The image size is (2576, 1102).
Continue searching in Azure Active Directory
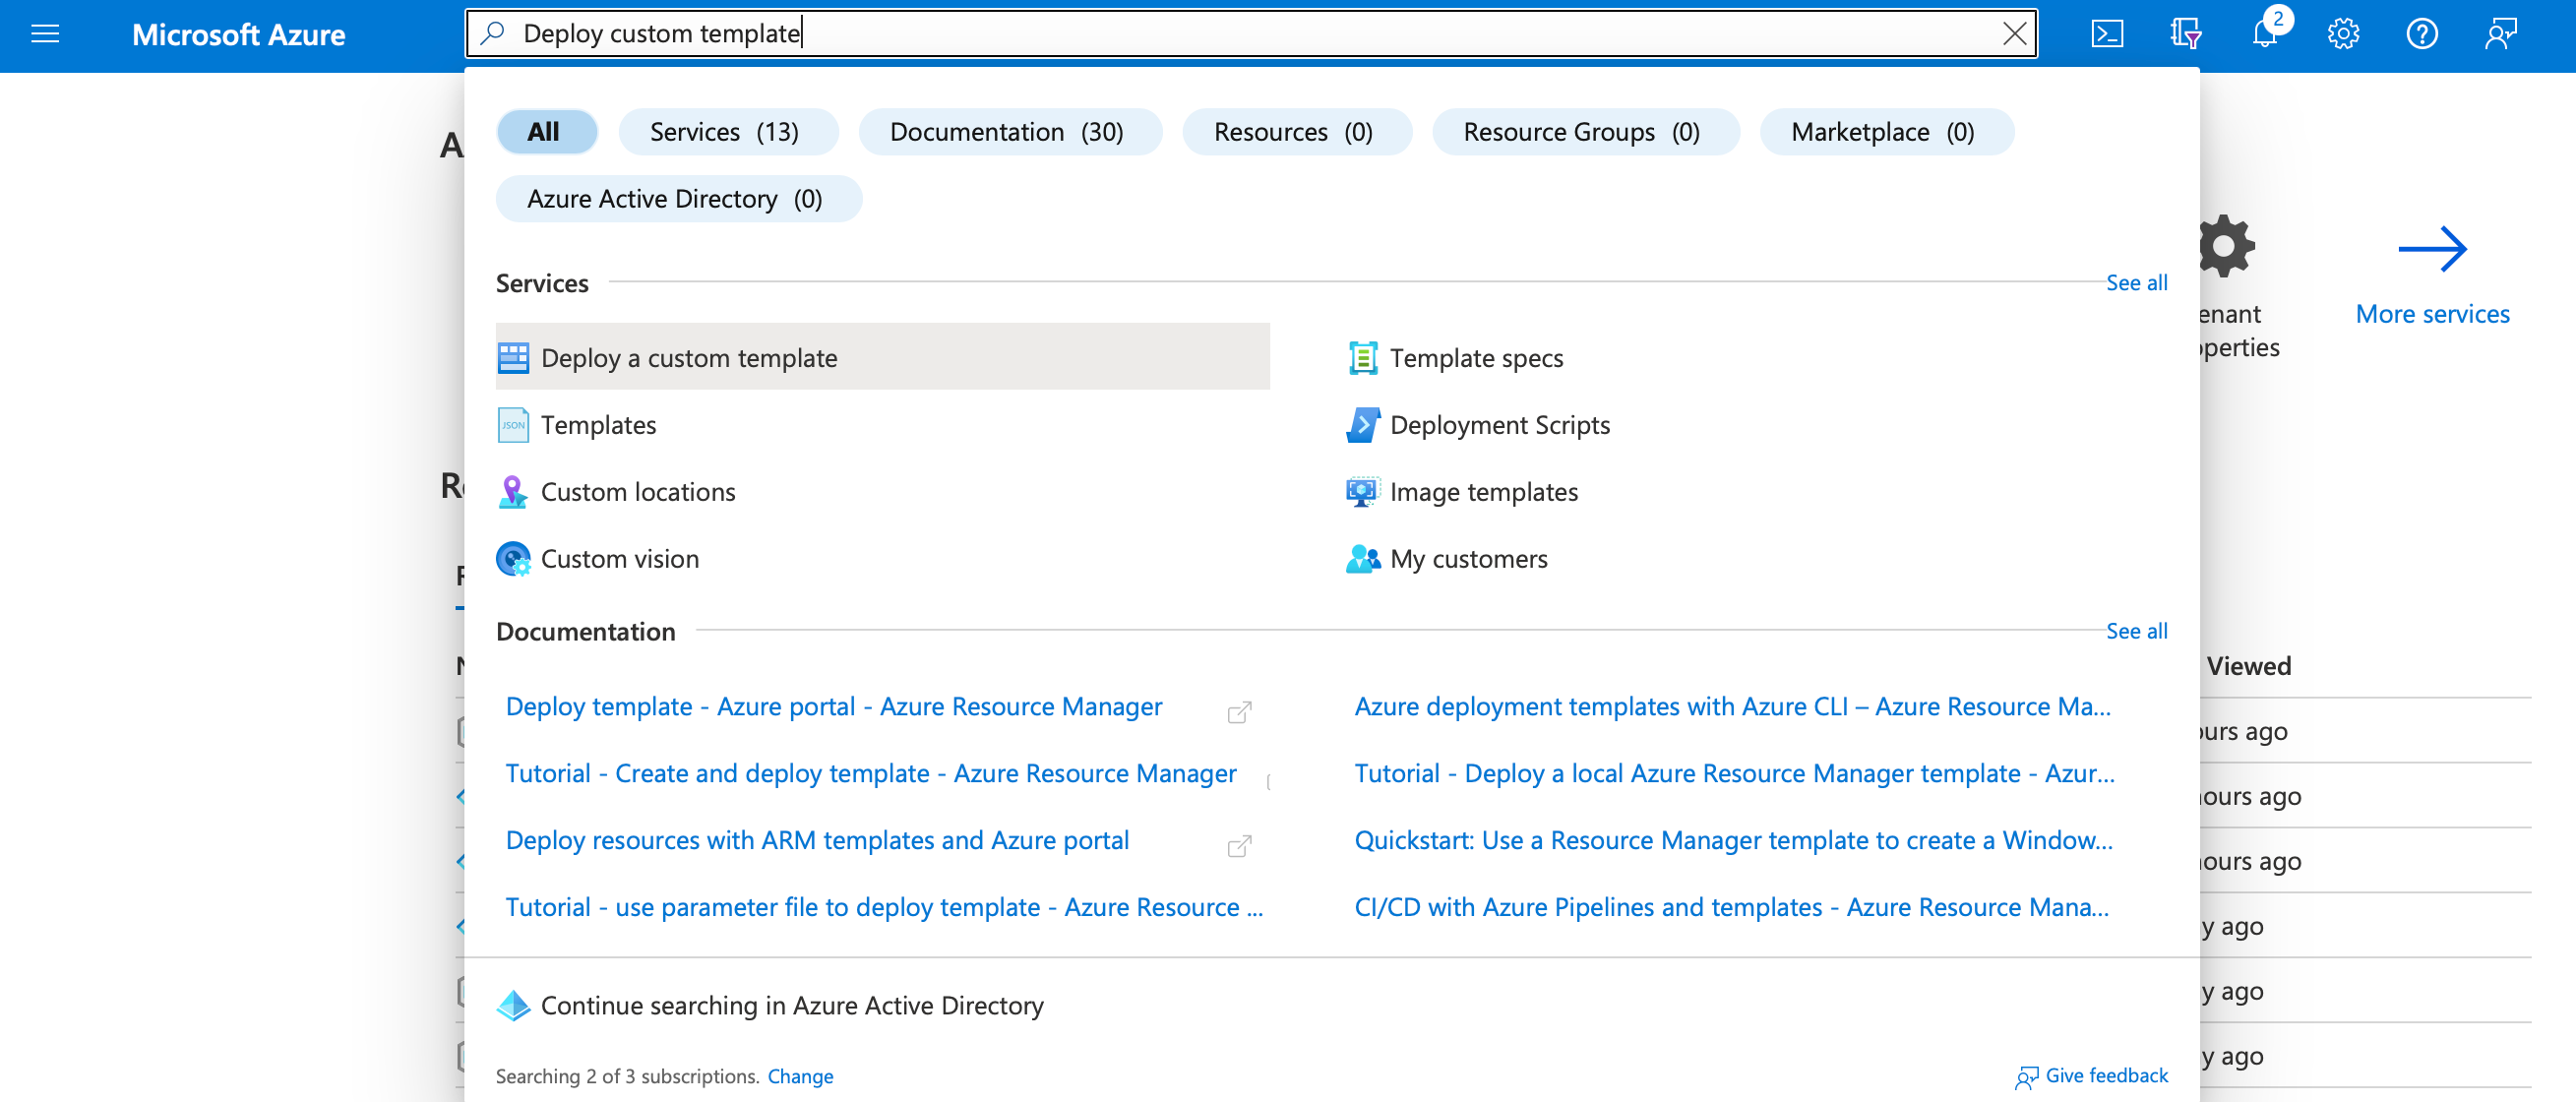coord(791,1005)
